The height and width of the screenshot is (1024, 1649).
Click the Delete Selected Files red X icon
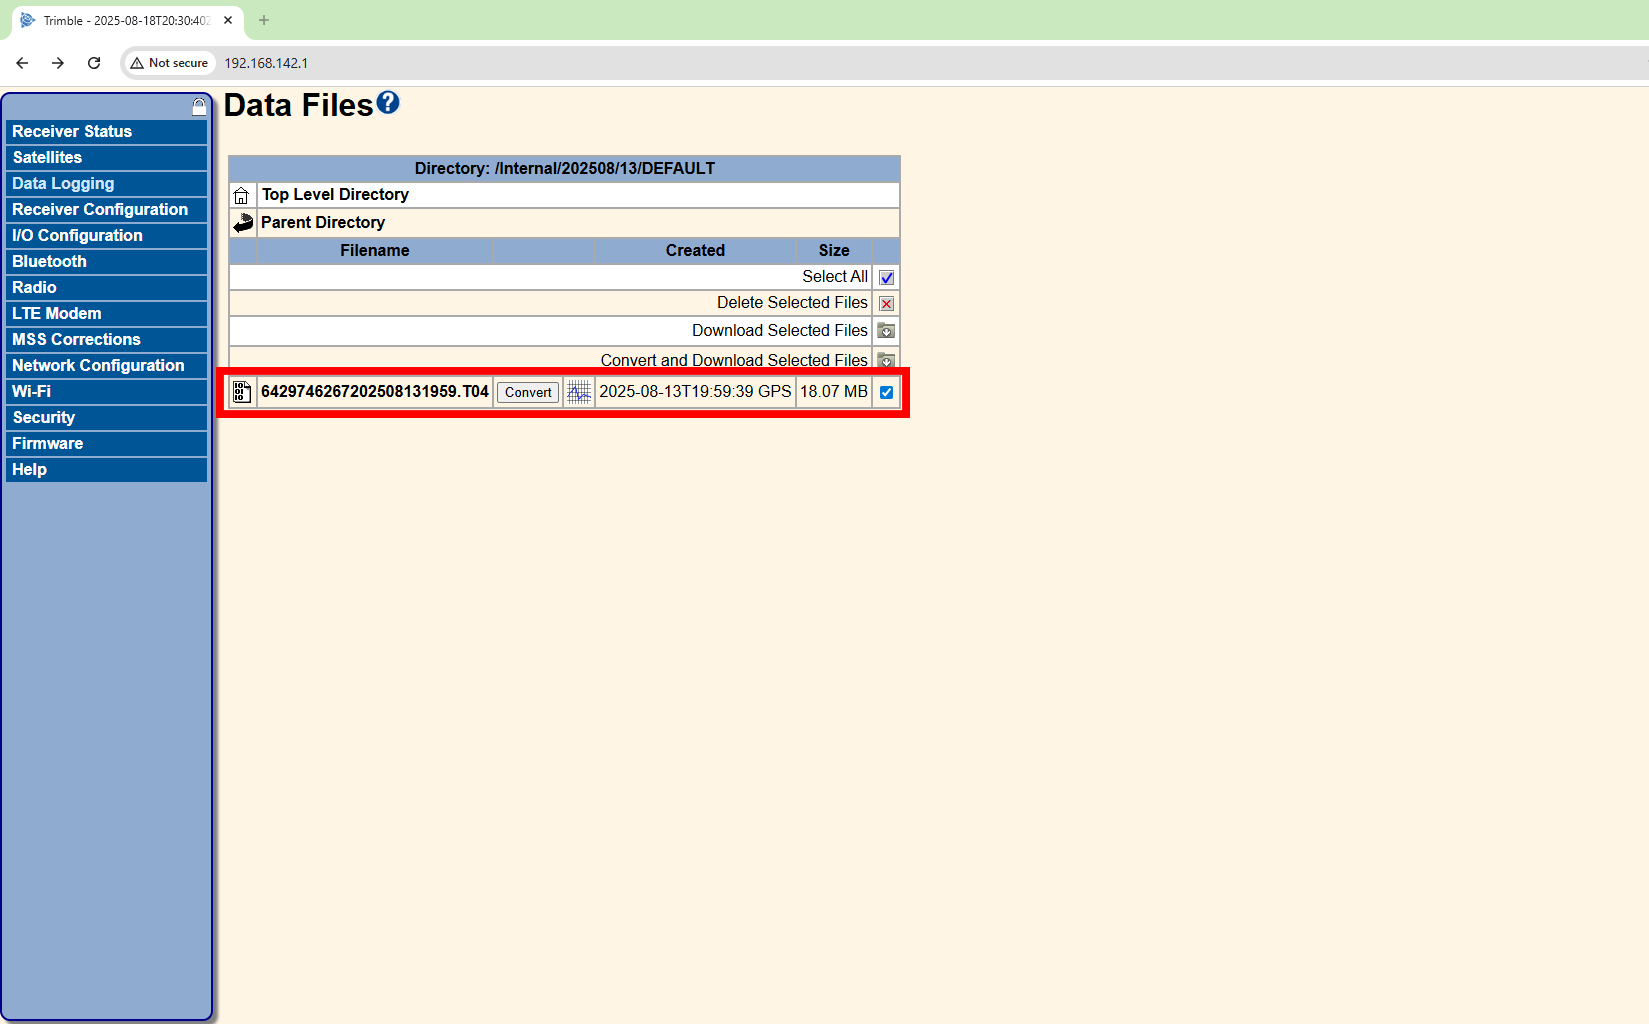[886, 304]
